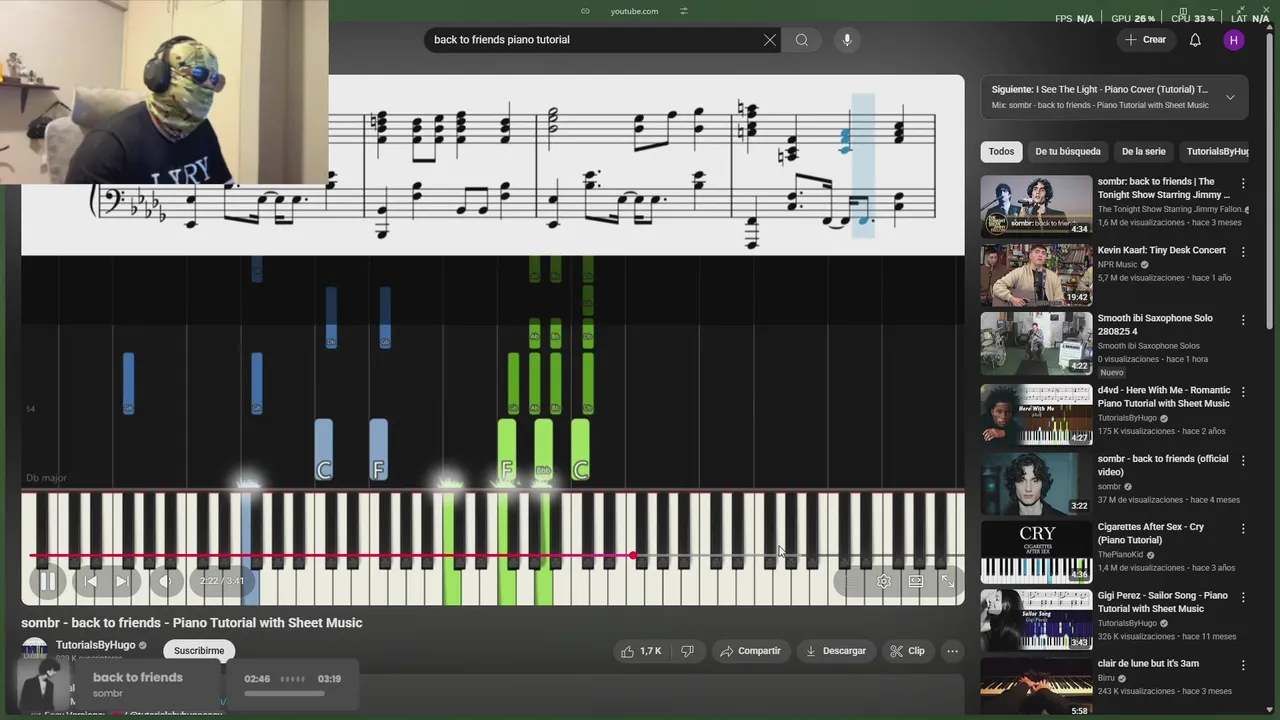Open Kevin Kaarl Tiny Desk thumbnail
The image size is (1280, 720).
coord(1036,275)
